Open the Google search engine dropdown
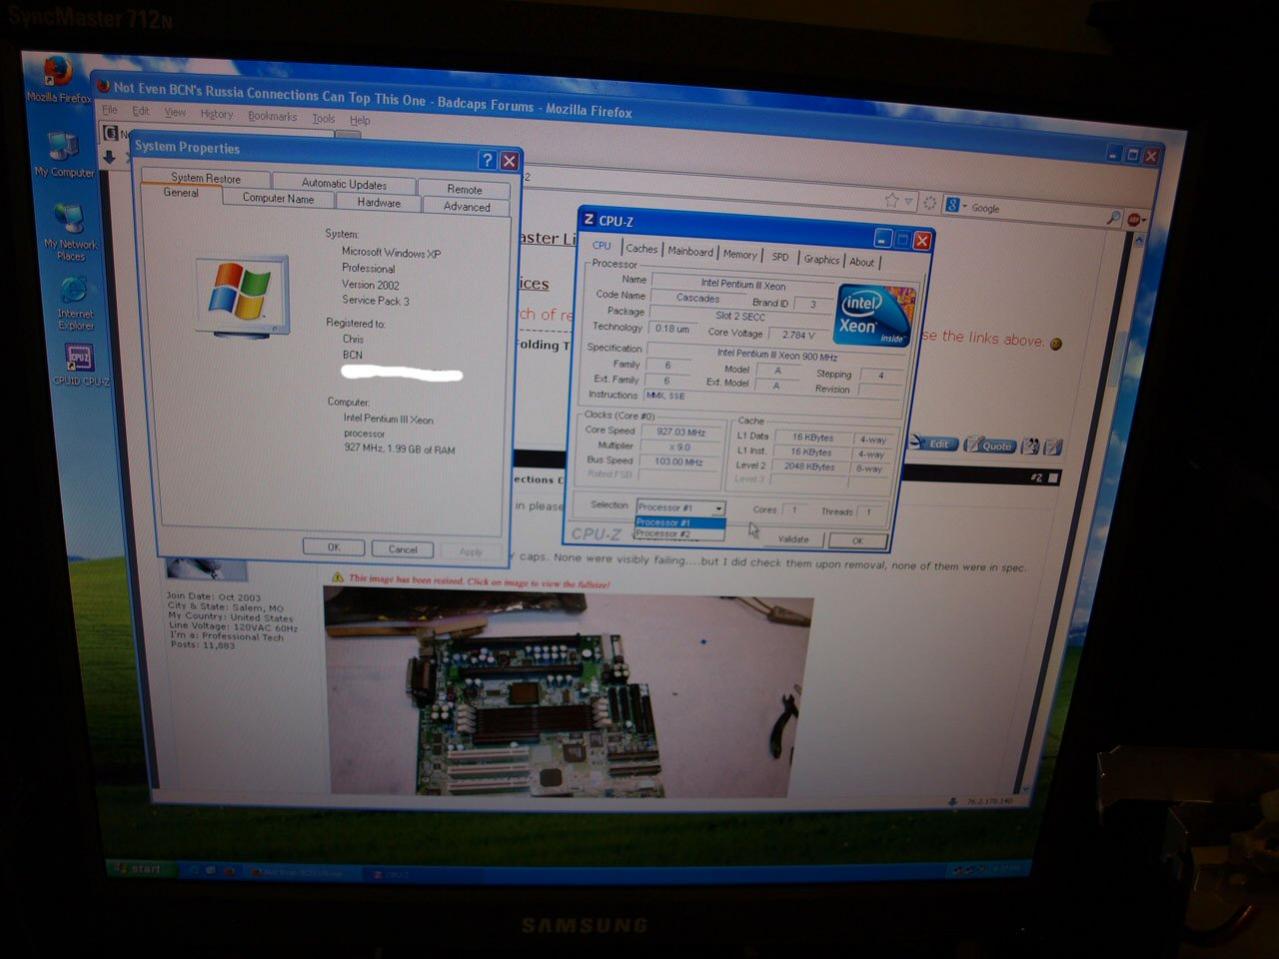The height and width of the screenshot is (959, 1279). click(x=957, y=206)
